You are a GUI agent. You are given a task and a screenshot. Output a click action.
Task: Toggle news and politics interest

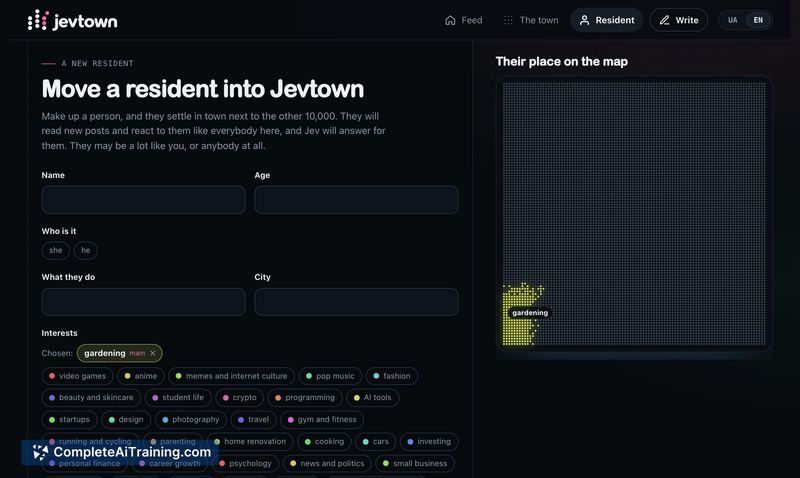pyautogui.click(x=327, y=463)
